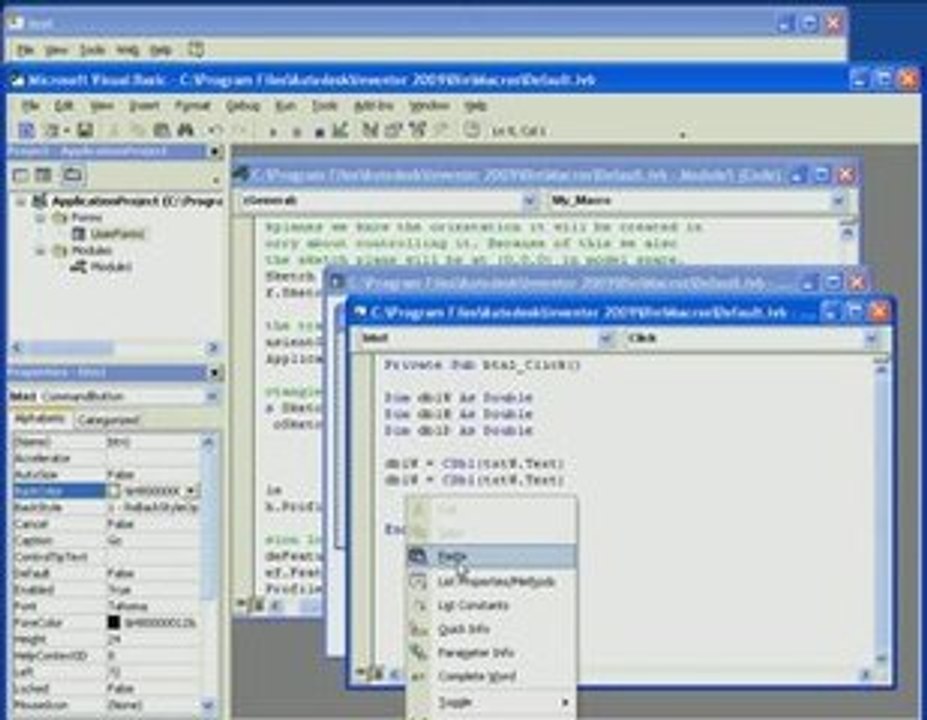Open the Insert UserForm icon's dropdown arrow
Viewport: 927px width, 720px height.
pos(67,130)
